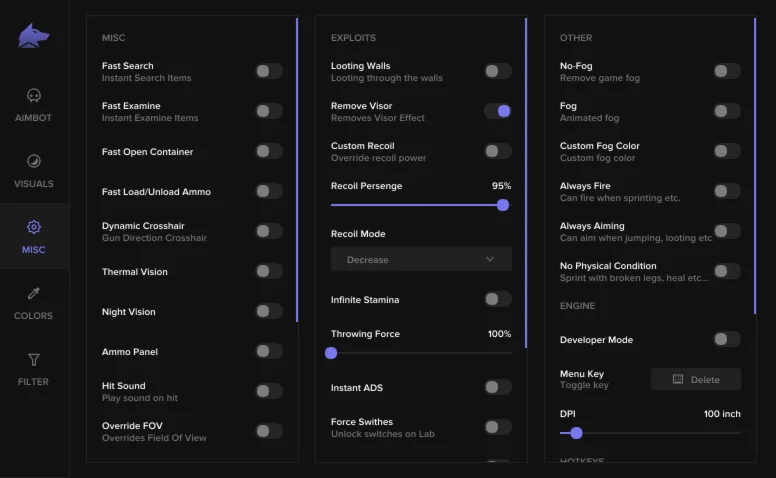Viewport: 776px width, 478px height.
Task: Enable the Fast Search toggle
Action: [268, 71]
